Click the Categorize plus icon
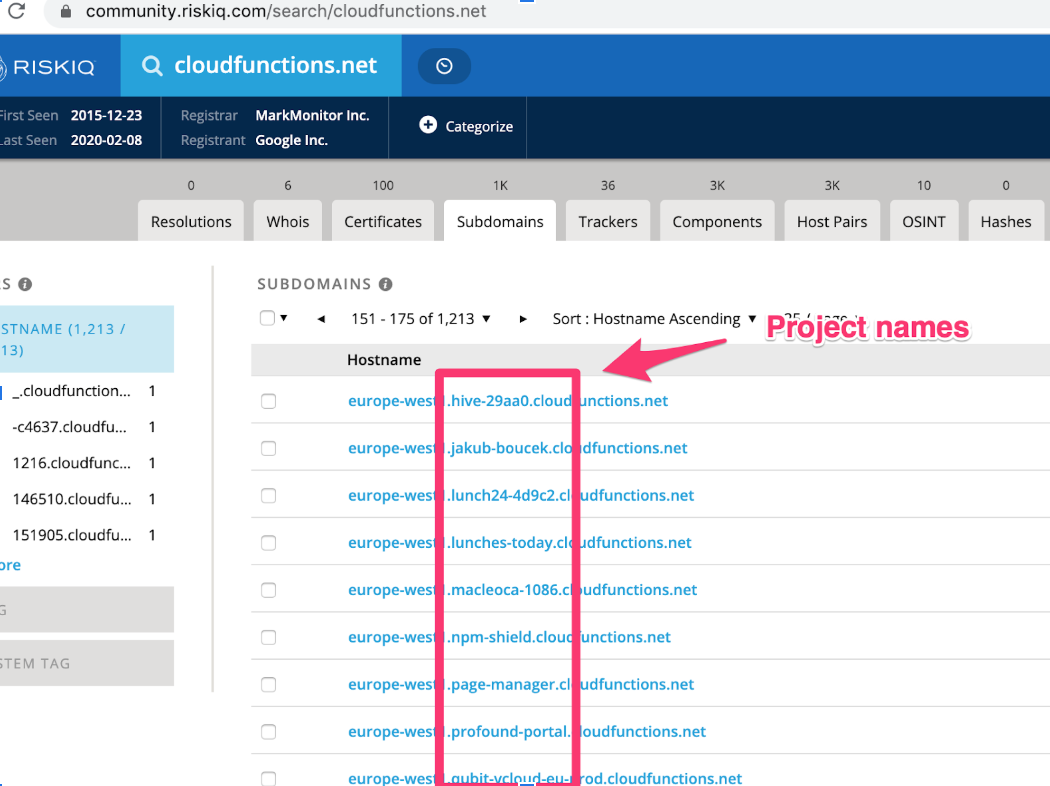1050x786 pixels. (428, 125)
